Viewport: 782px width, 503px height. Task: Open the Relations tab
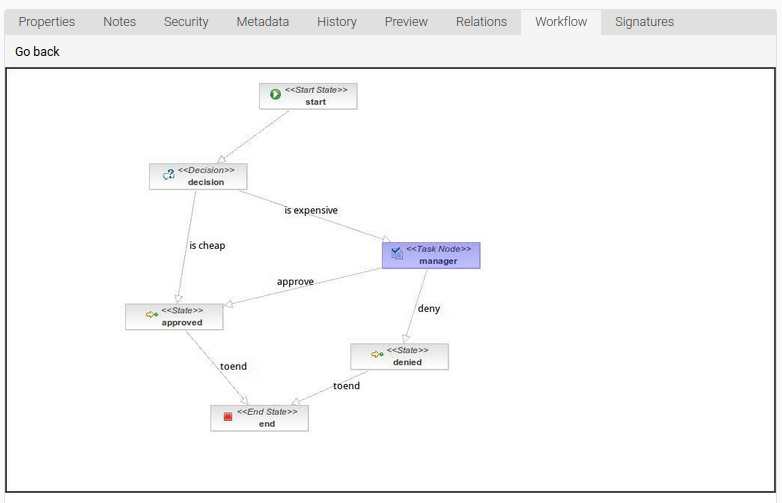(x=481, y=21)
